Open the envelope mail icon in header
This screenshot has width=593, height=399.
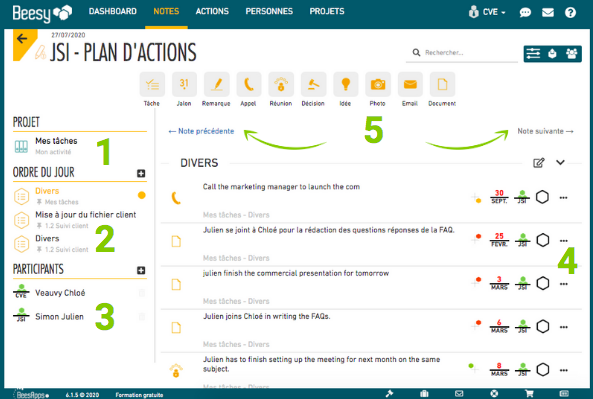point(548,12)
